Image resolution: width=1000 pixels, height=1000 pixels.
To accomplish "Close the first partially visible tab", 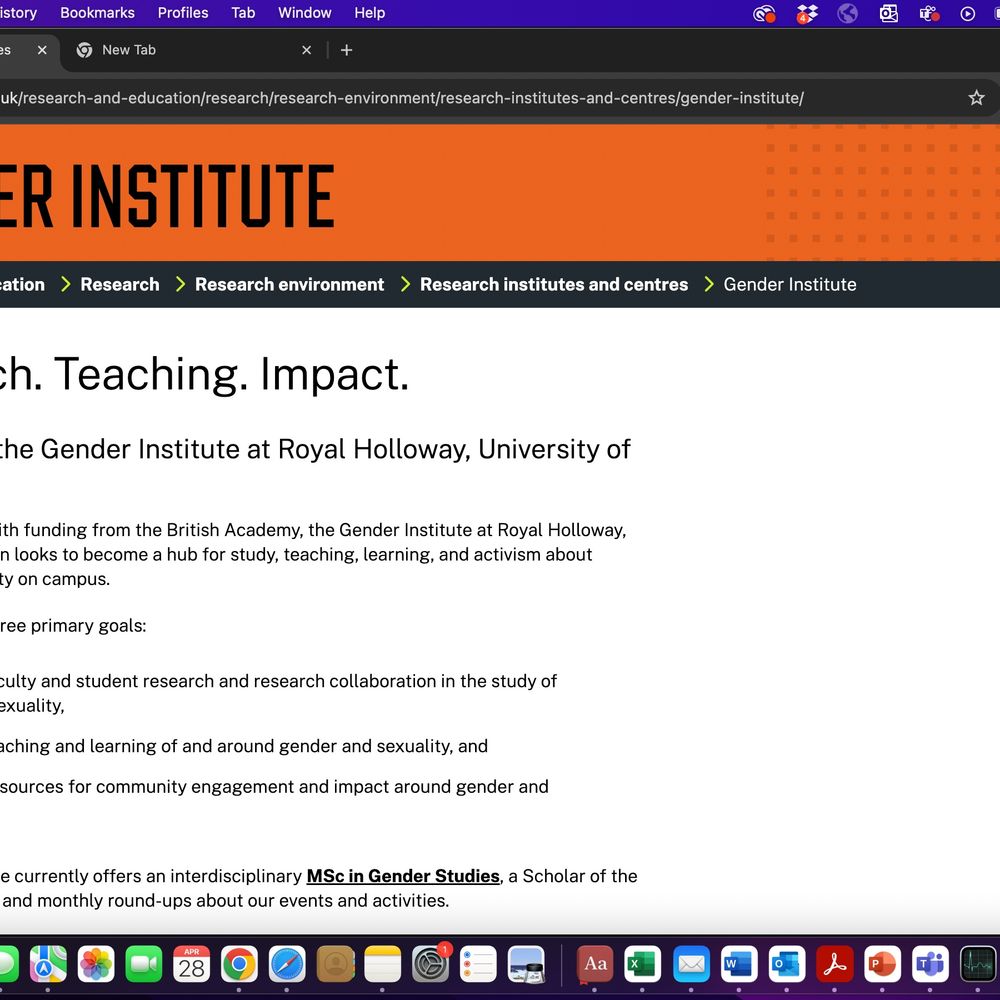I will [42, 50].
